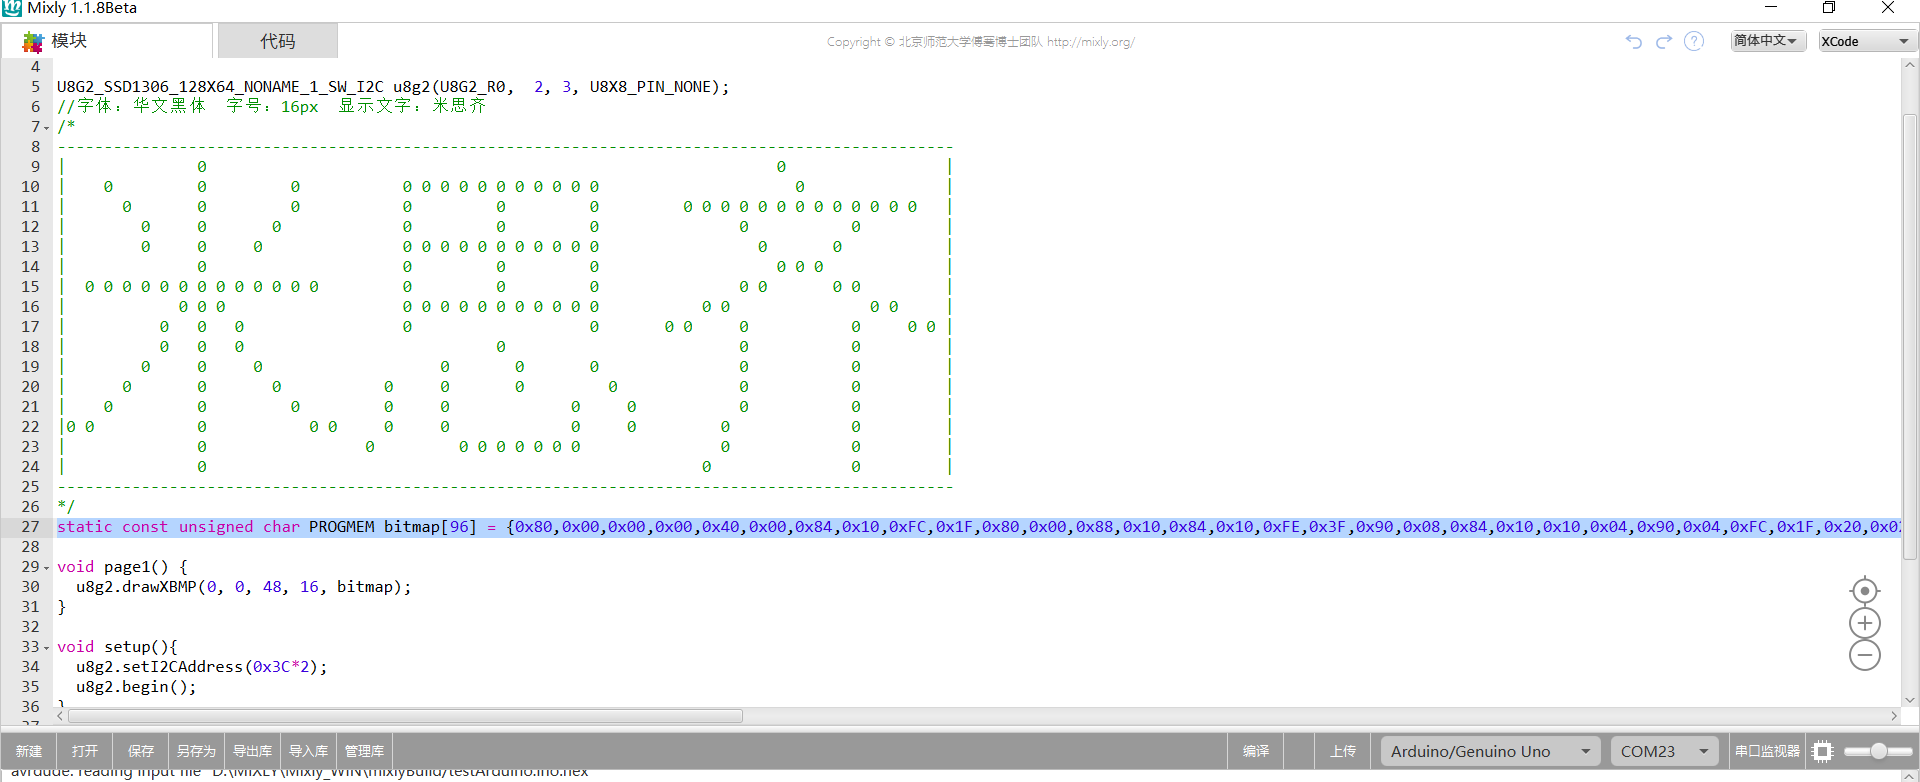The image size is (1920, 782).
Task: Click 打开 to open a file
Action: (x=85, y=751)
